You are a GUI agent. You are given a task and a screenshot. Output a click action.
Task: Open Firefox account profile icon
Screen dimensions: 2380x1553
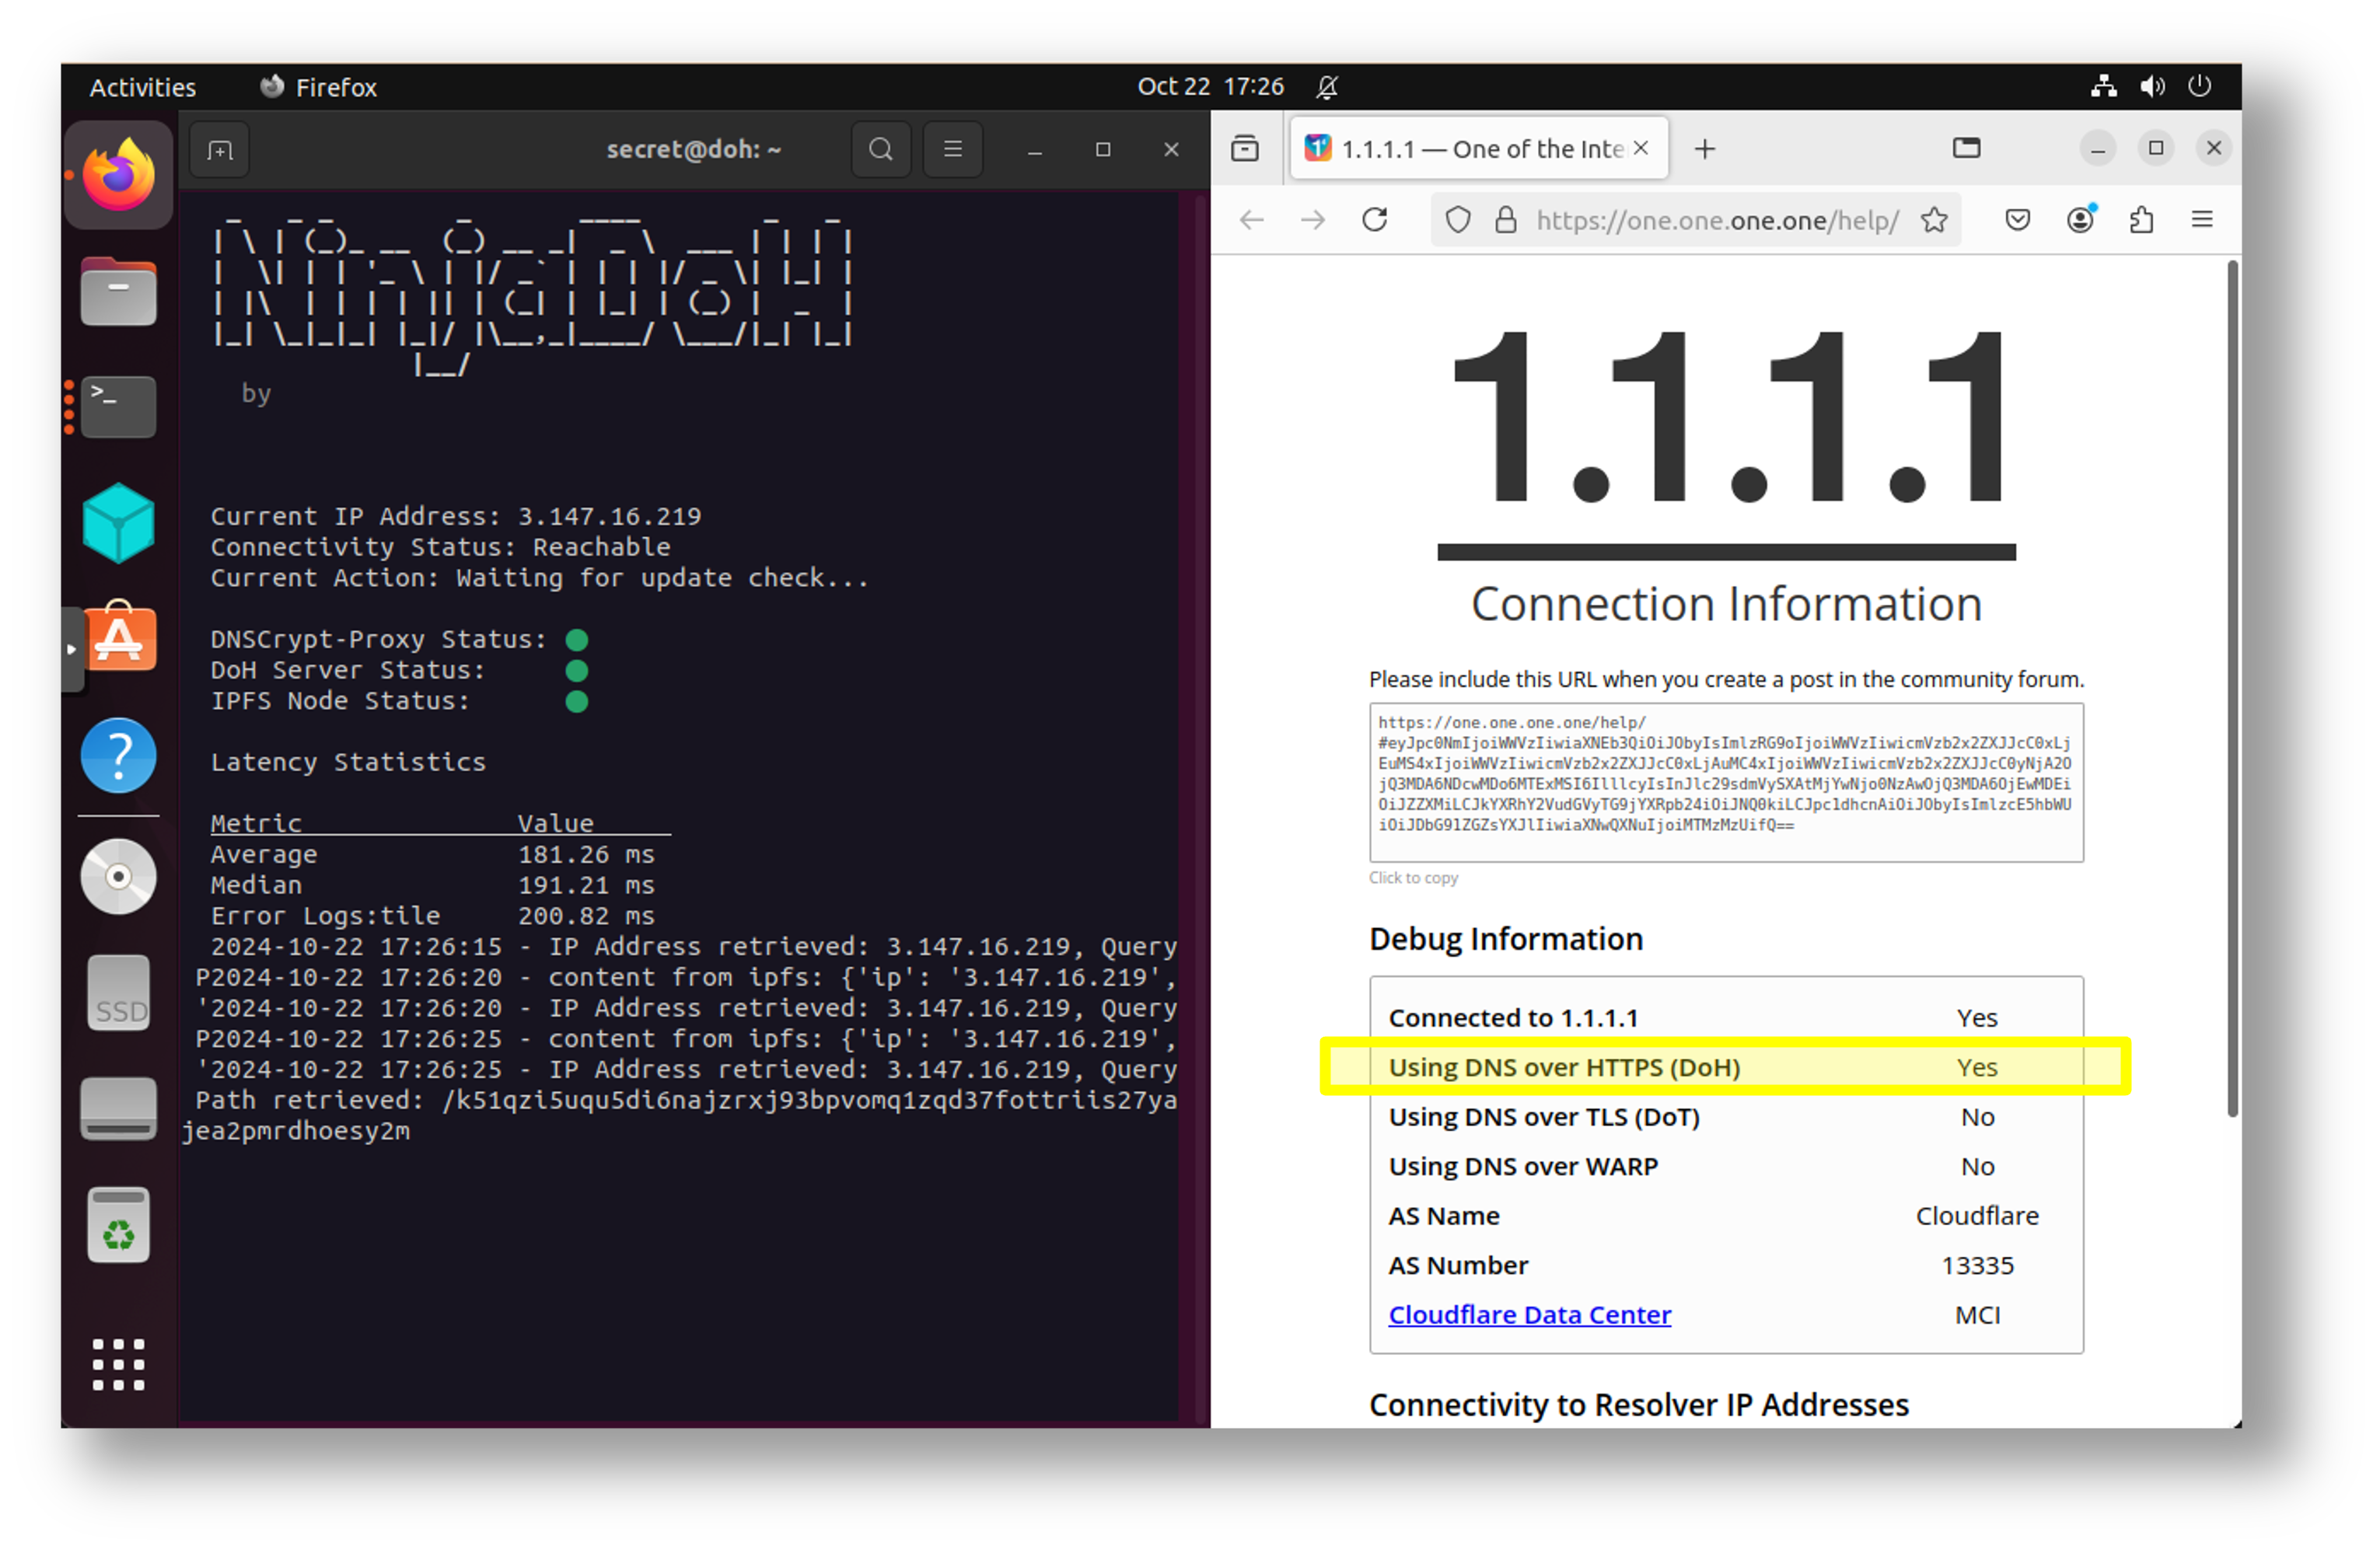tap(2080, 220)
